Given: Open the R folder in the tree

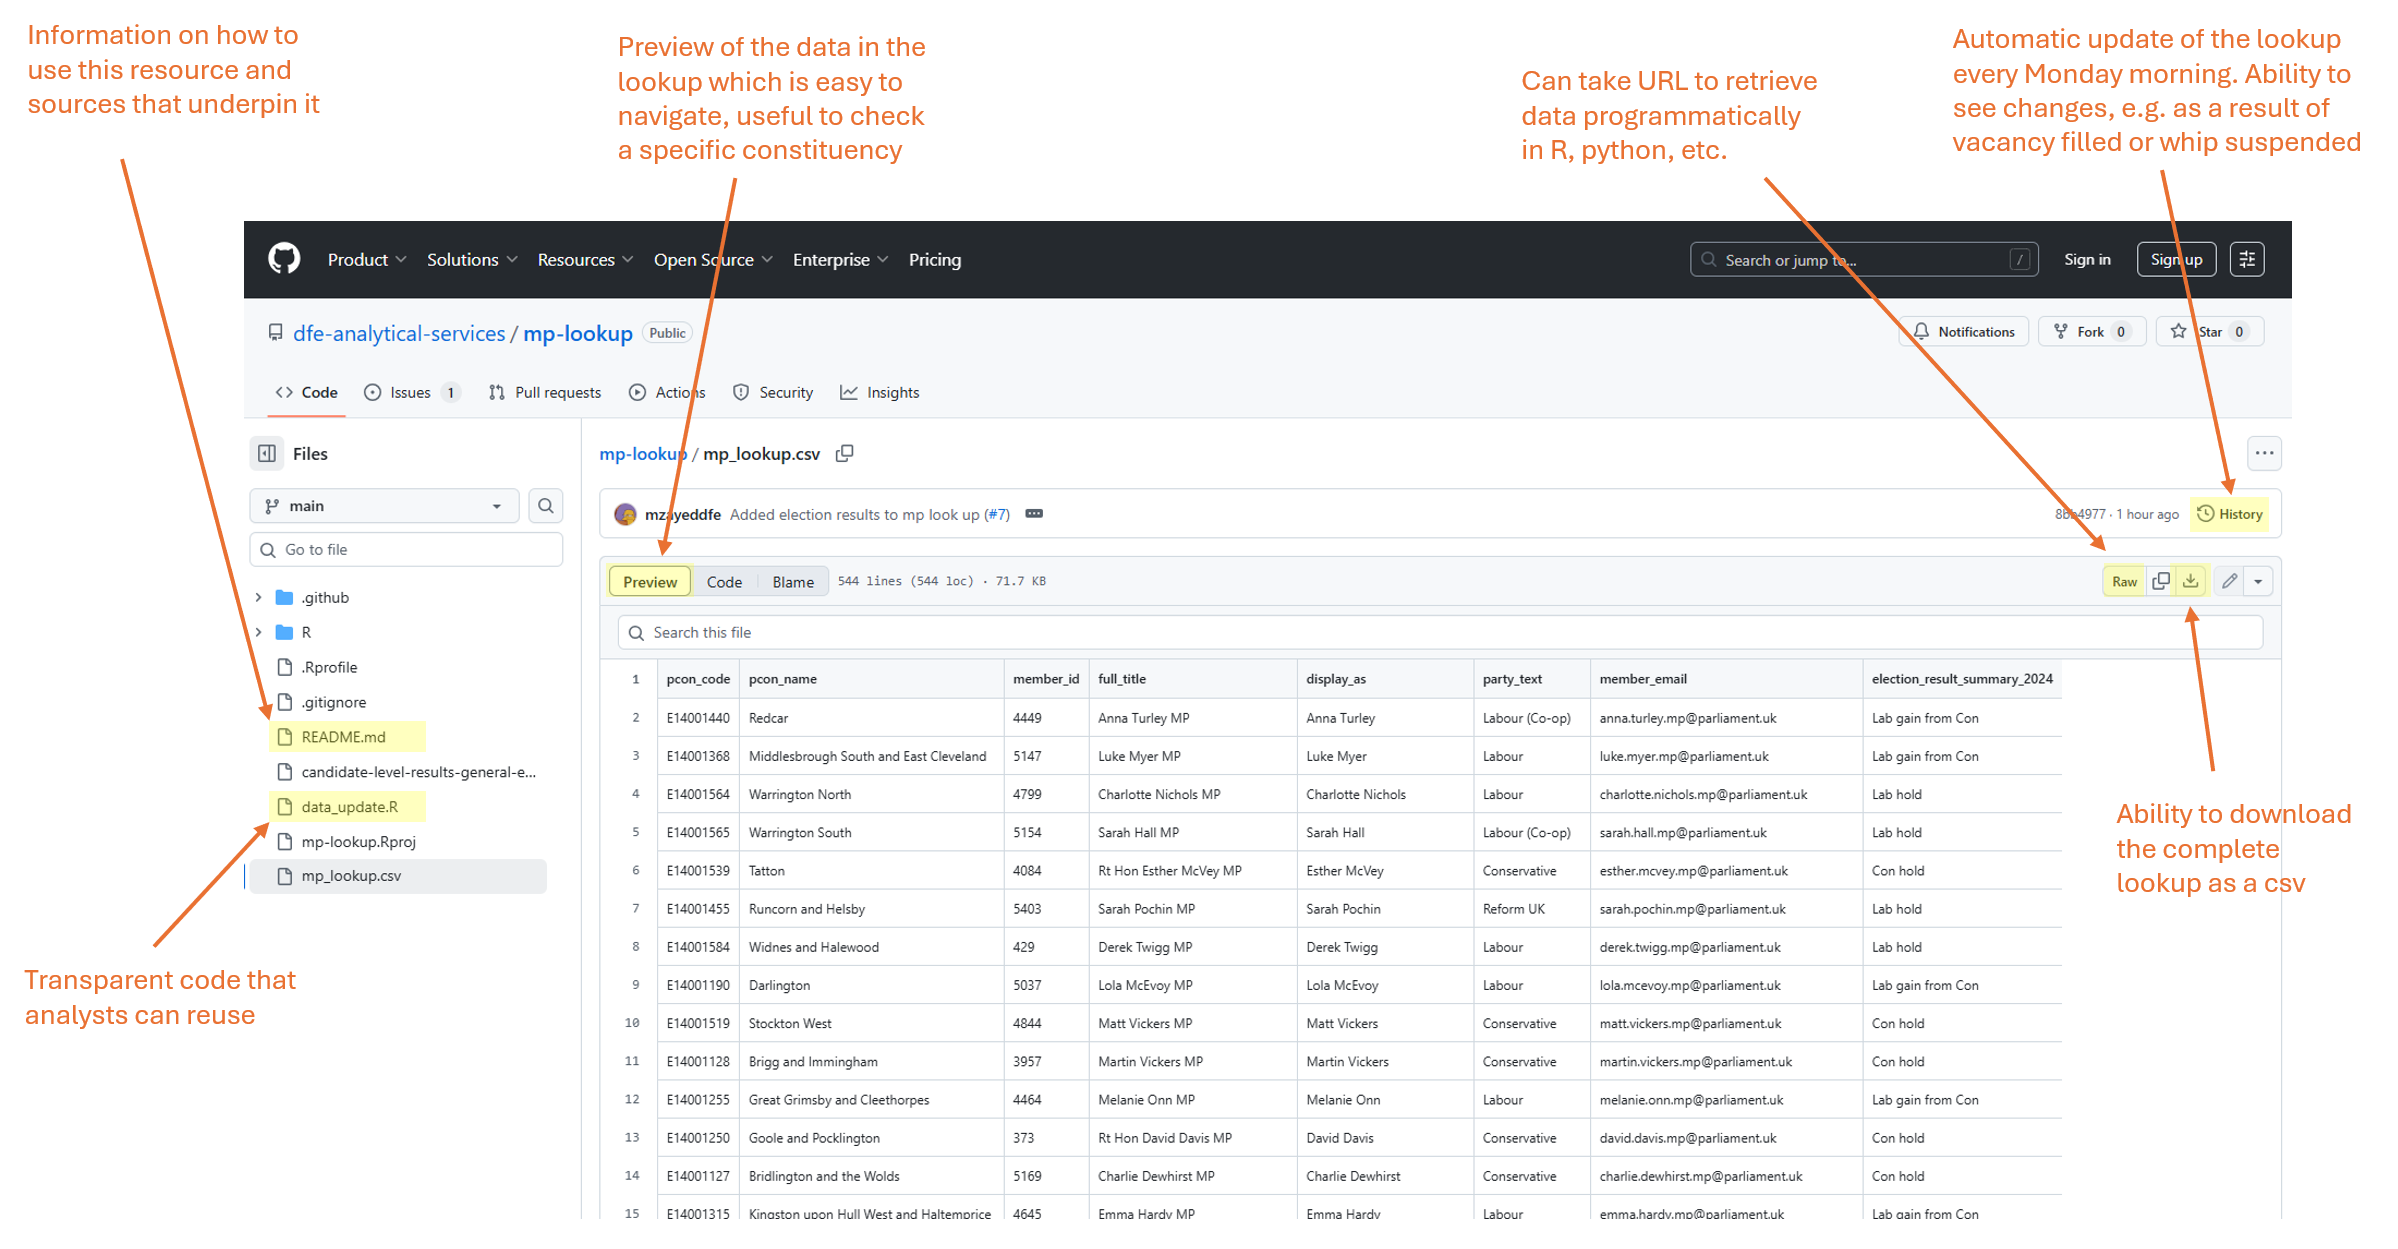Looking at the screenshot, I should 306,633.
